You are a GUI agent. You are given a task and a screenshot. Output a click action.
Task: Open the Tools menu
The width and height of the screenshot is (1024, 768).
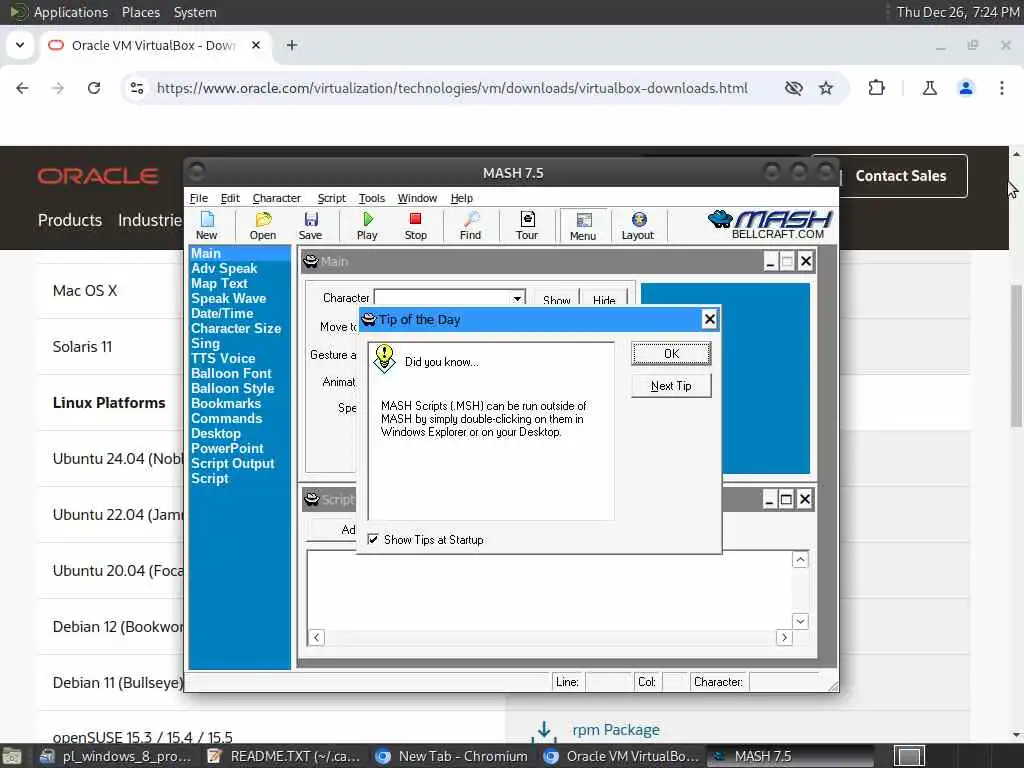pyautogui.click(x=372, y=198)
